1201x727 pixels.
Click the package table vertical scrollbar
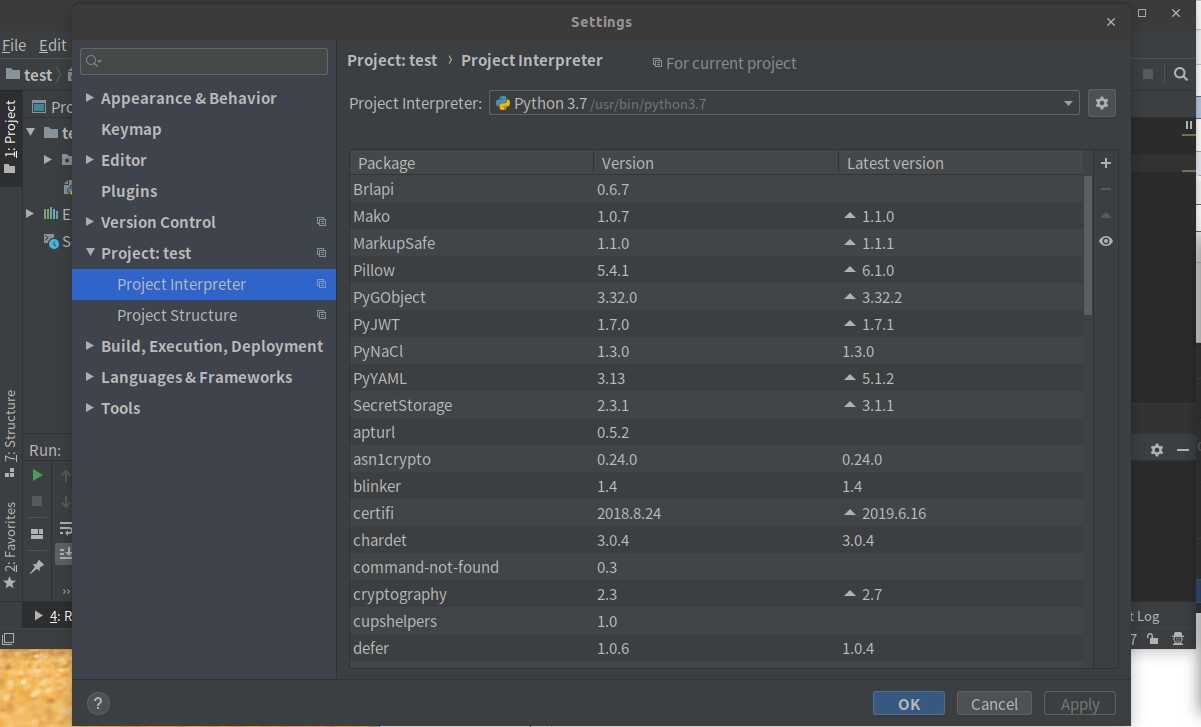(x=1088, y=245)
